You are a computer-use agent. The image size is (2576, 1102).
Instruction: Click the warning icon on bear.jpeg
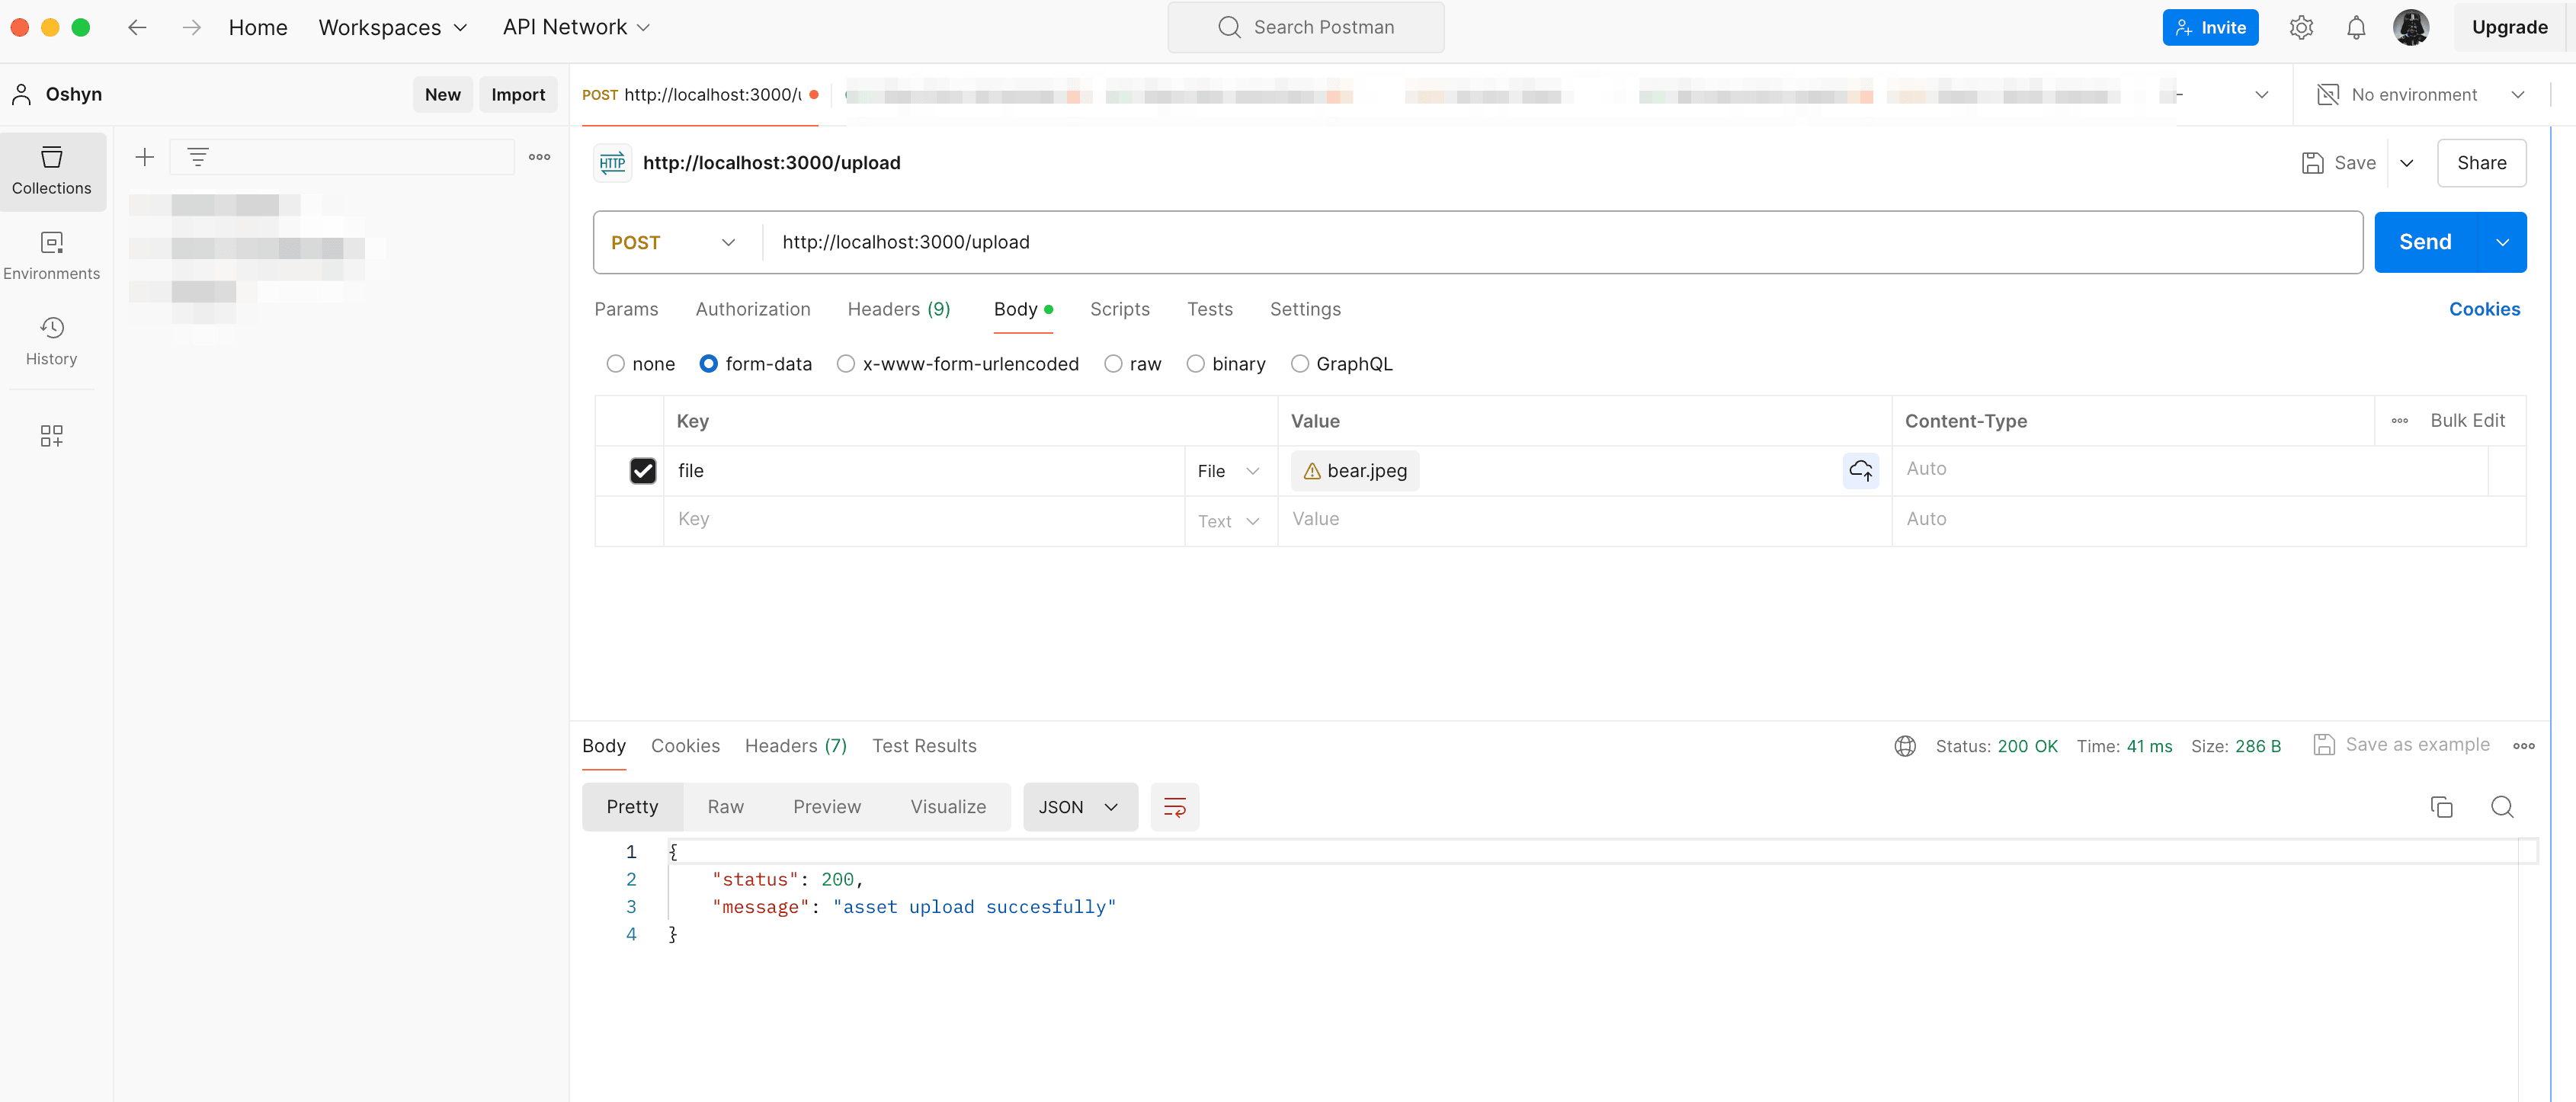(x=1312, y=471)
